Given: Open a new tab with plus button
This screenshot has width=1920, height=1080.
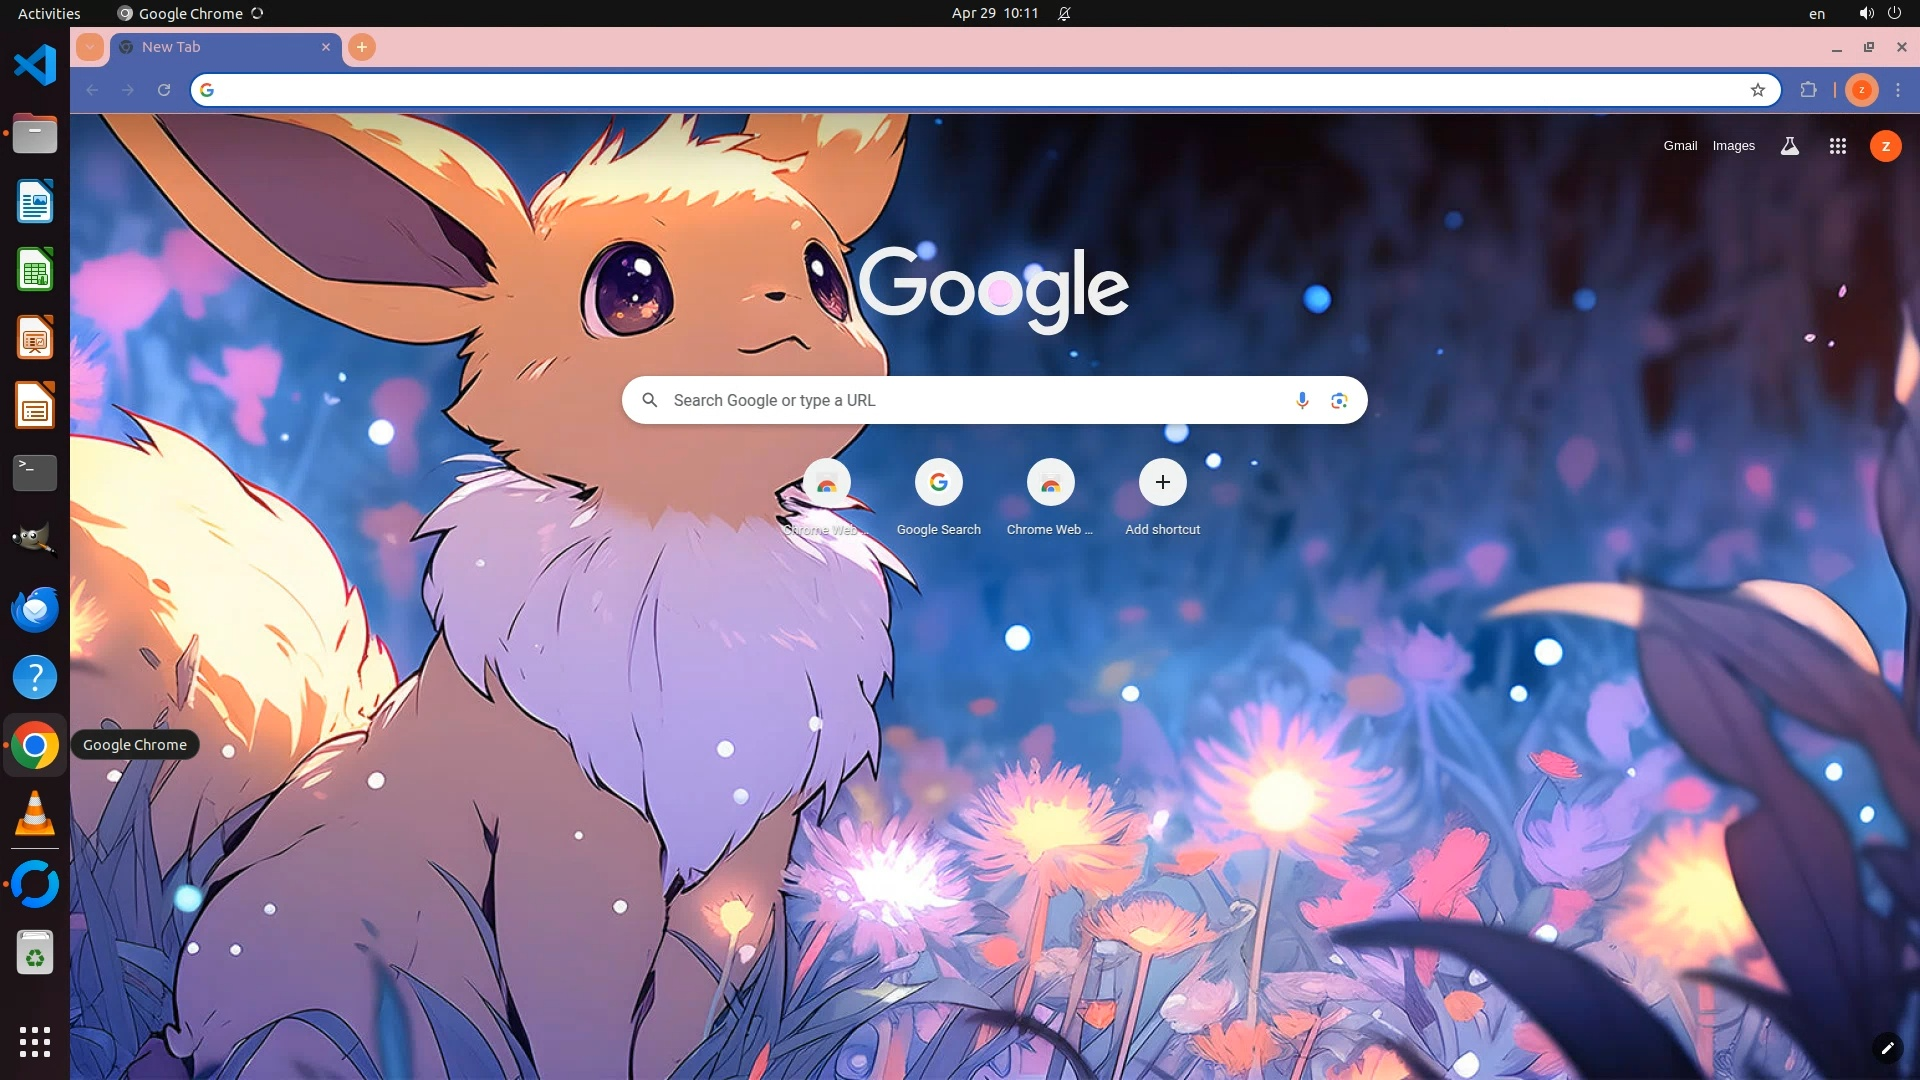Looking at the screenshot, I should coord(362,47).
